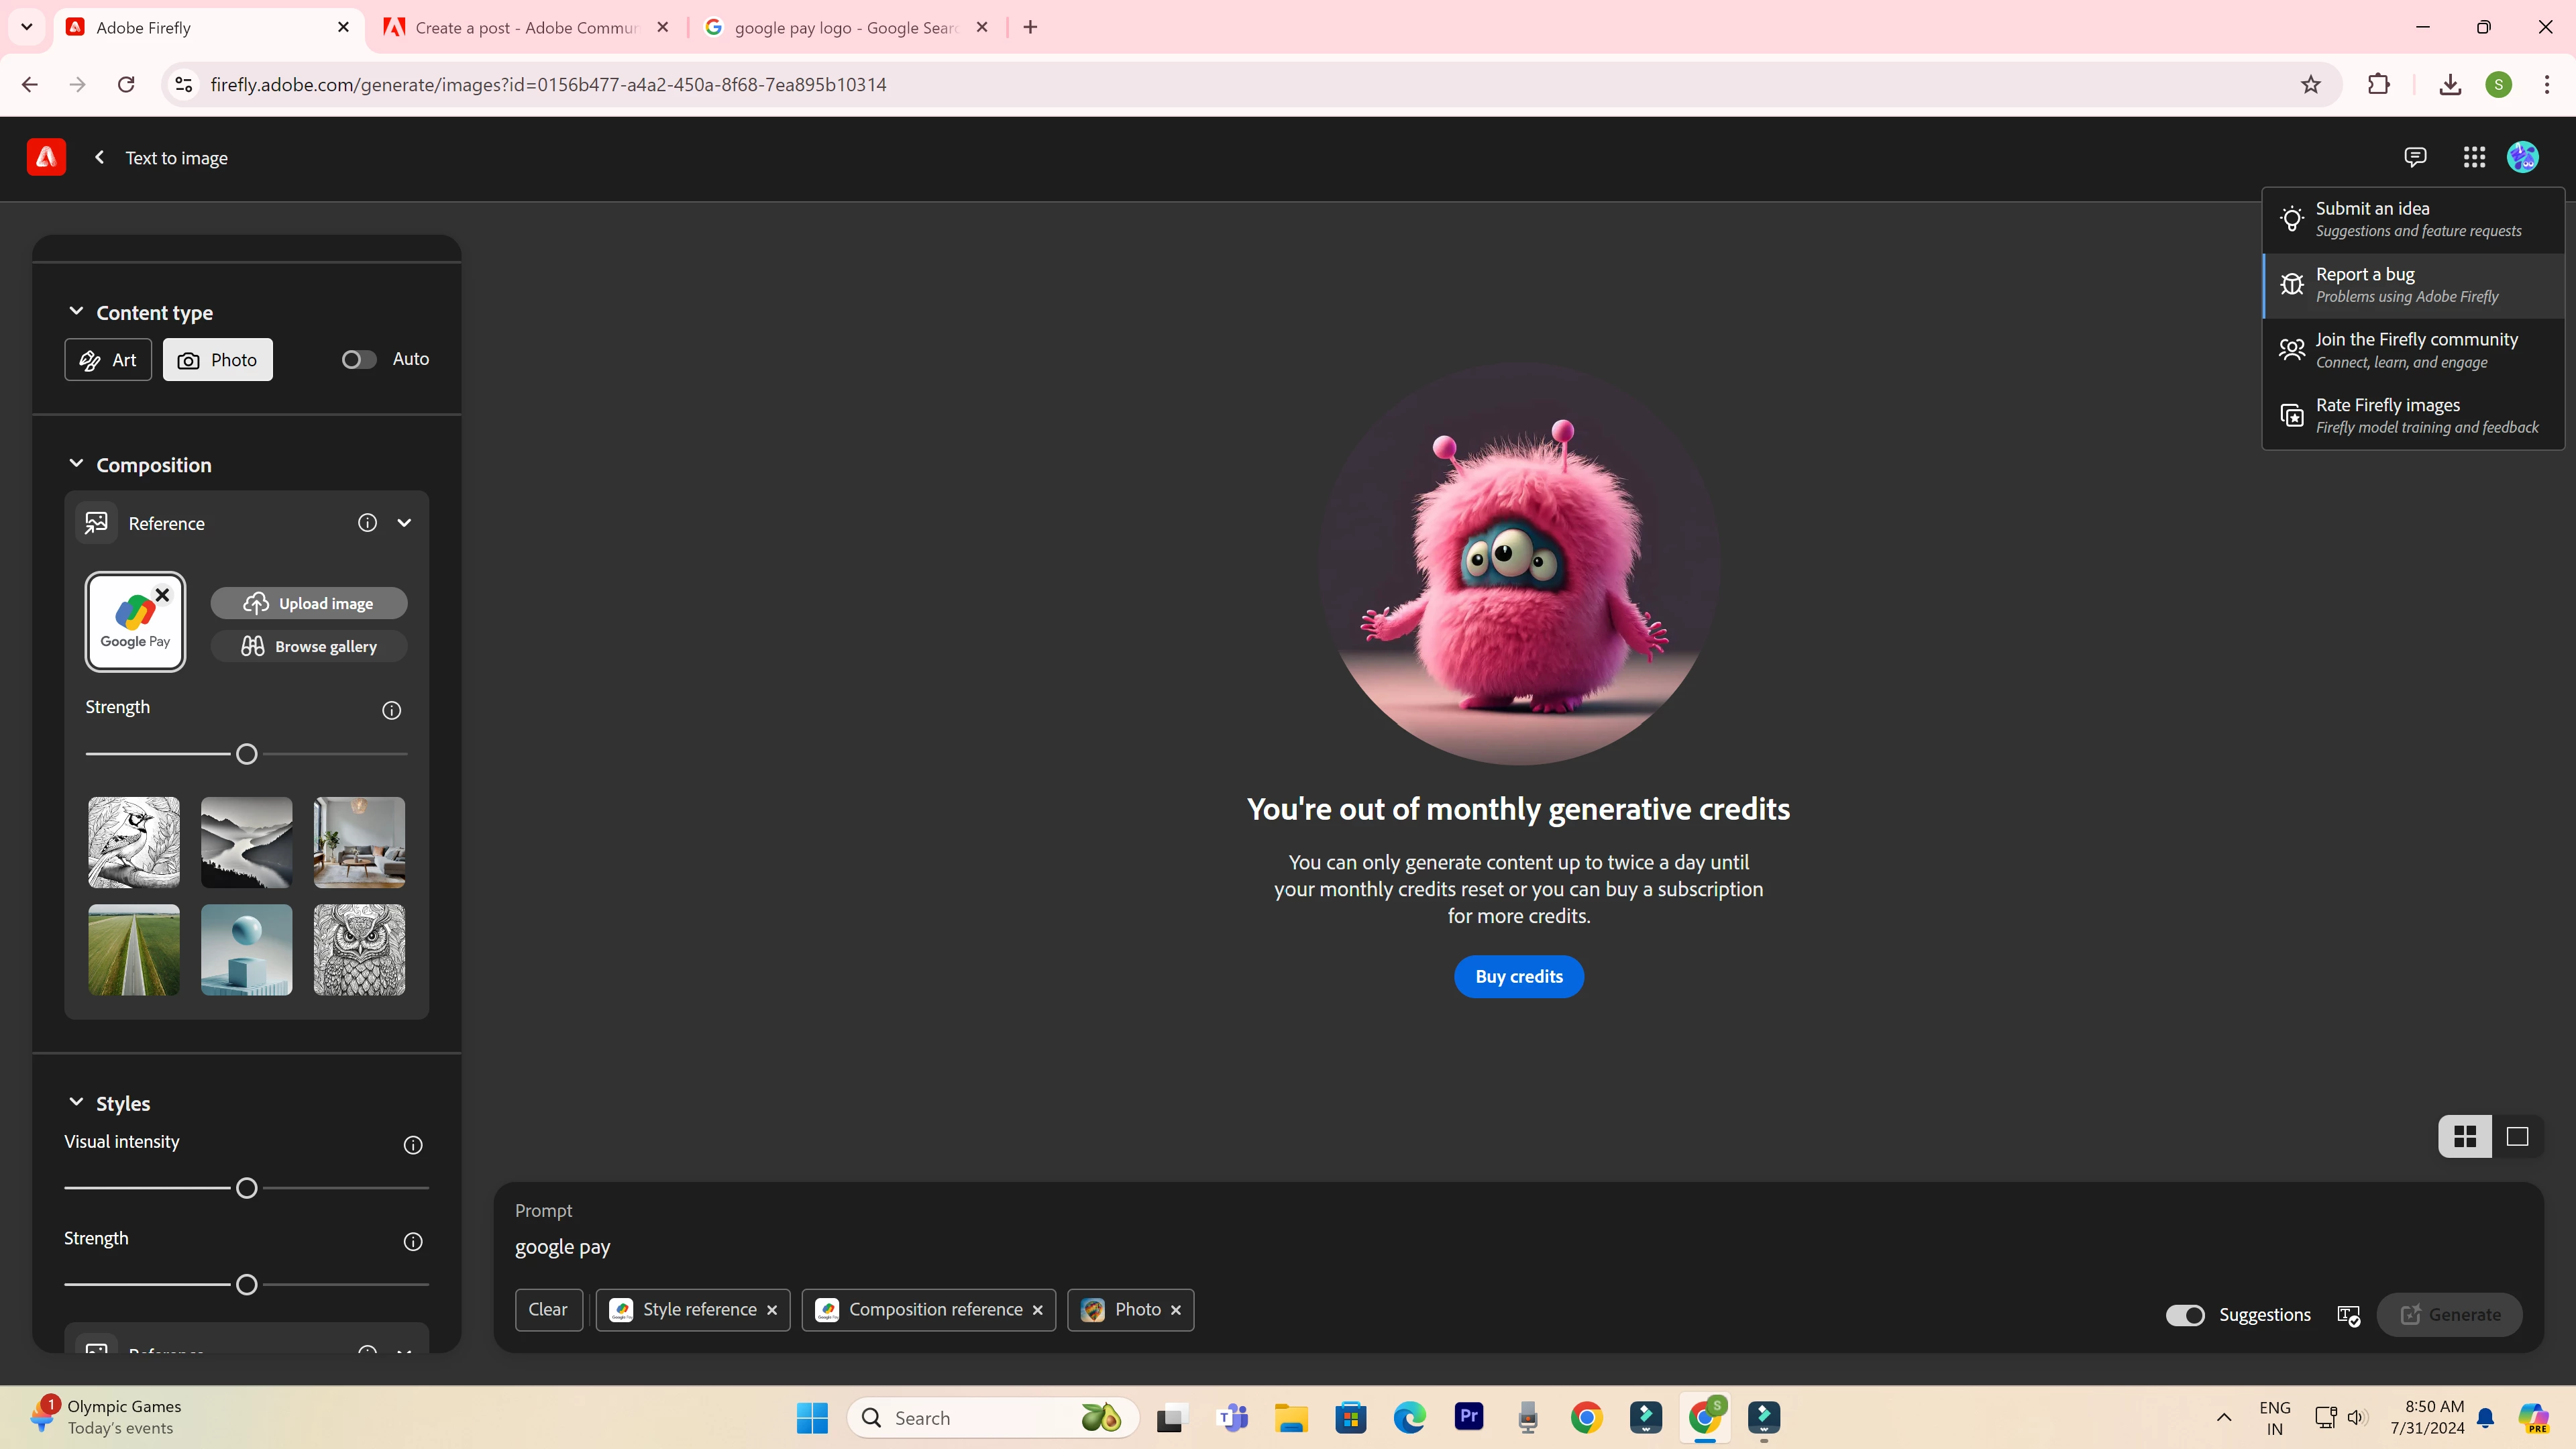Click the Visual intensity info icon
Viewport: 2576px width, 1449px height.
[413, 1145]
